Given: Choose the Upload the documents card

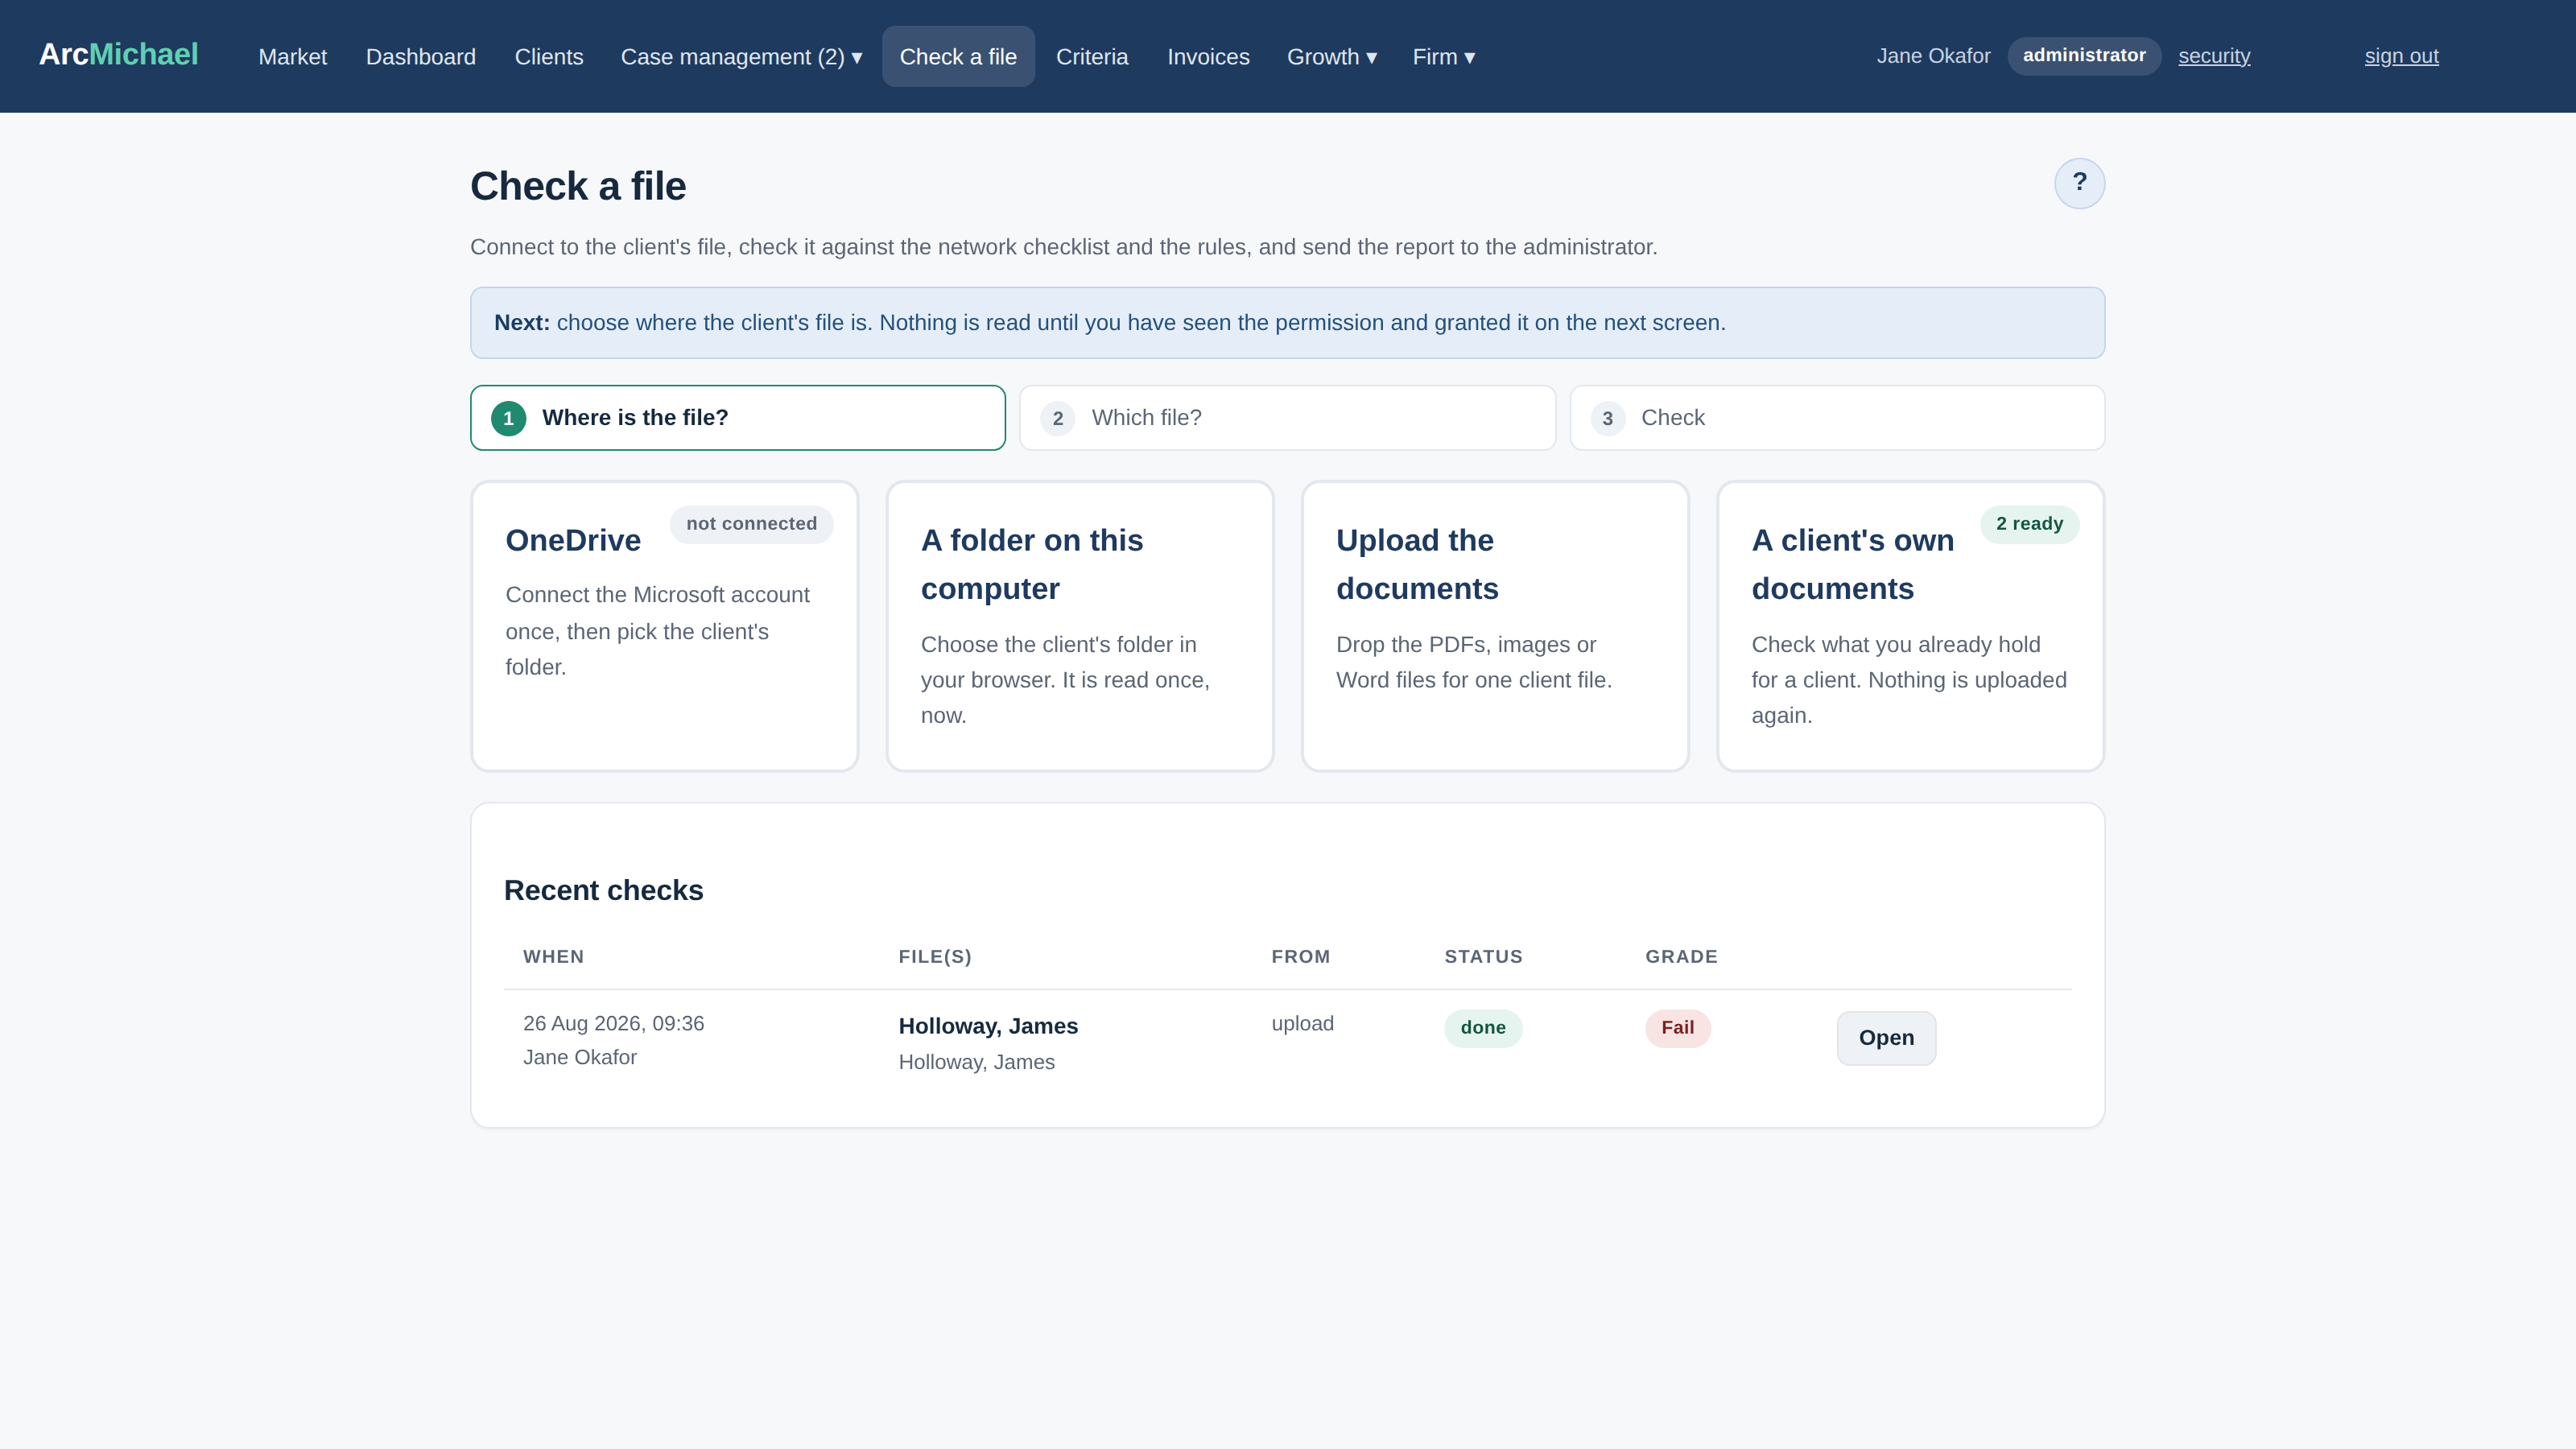Looking at the screenshot, I should 1495,626.
